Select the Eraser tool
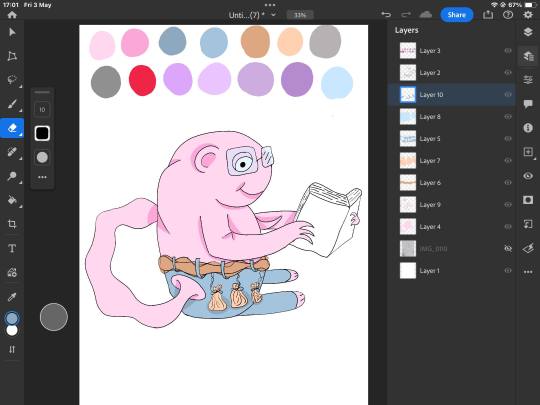The height and width of the screenshot is (405, 540). [x=12, y=128]
